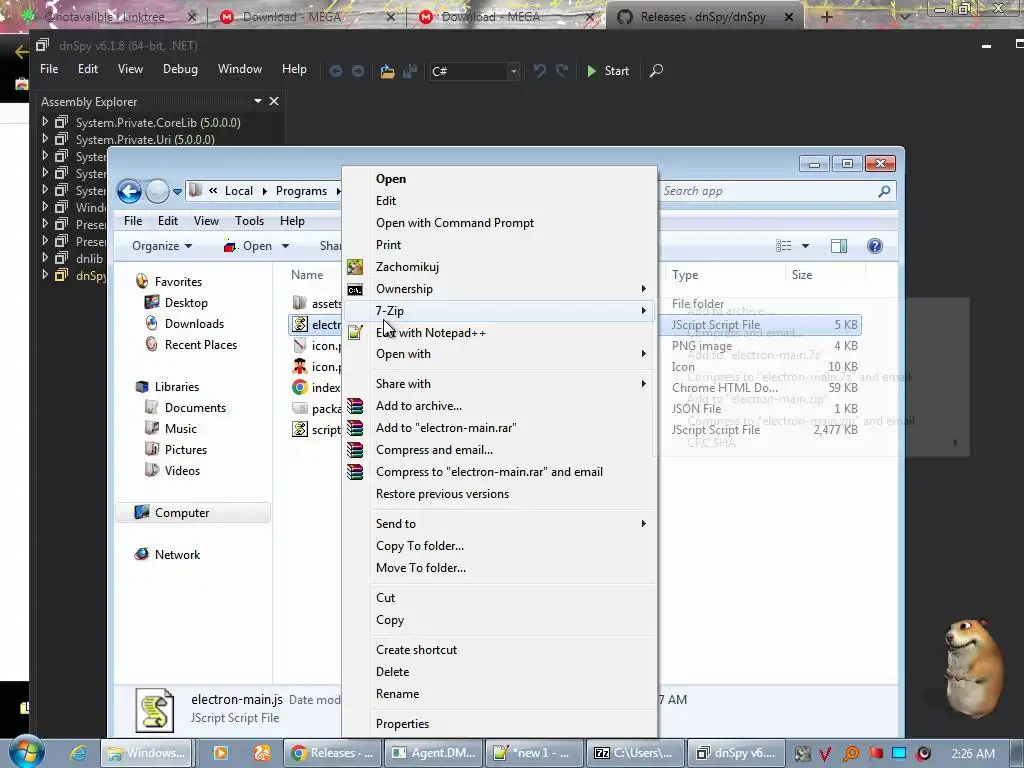Screen dimensions: 1024x768
Task: Click Internet Explorer taskbar icon
Action: tap(78, 753)
